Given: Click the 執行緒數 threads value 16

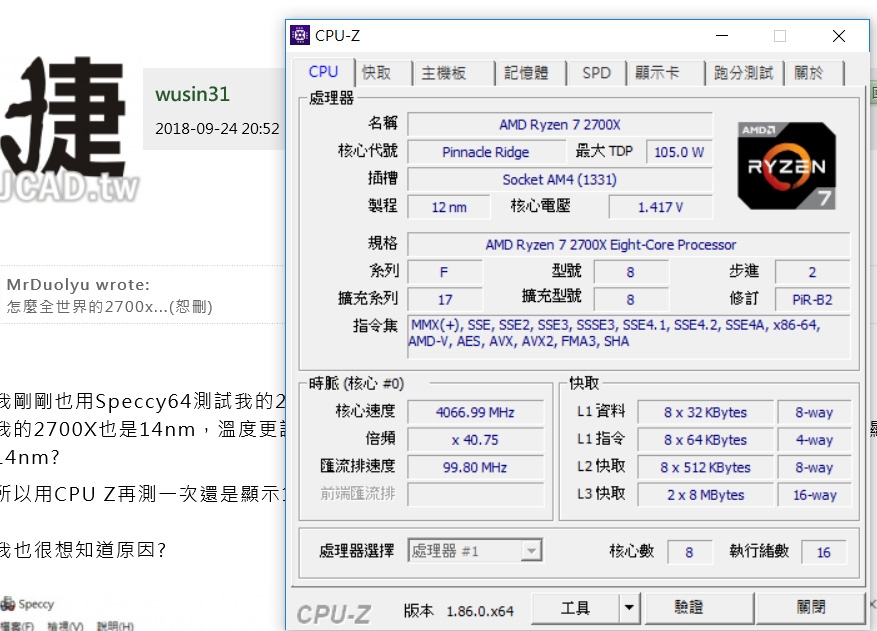Looking at the screenshot, I should click(x=823, y=552).
